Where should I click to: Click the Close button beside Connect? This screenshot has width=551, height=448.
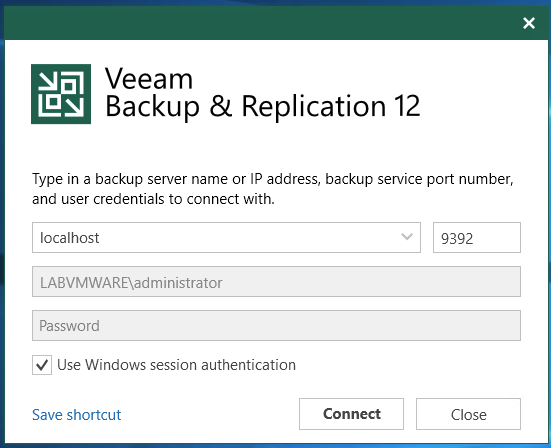coord(468,414)
